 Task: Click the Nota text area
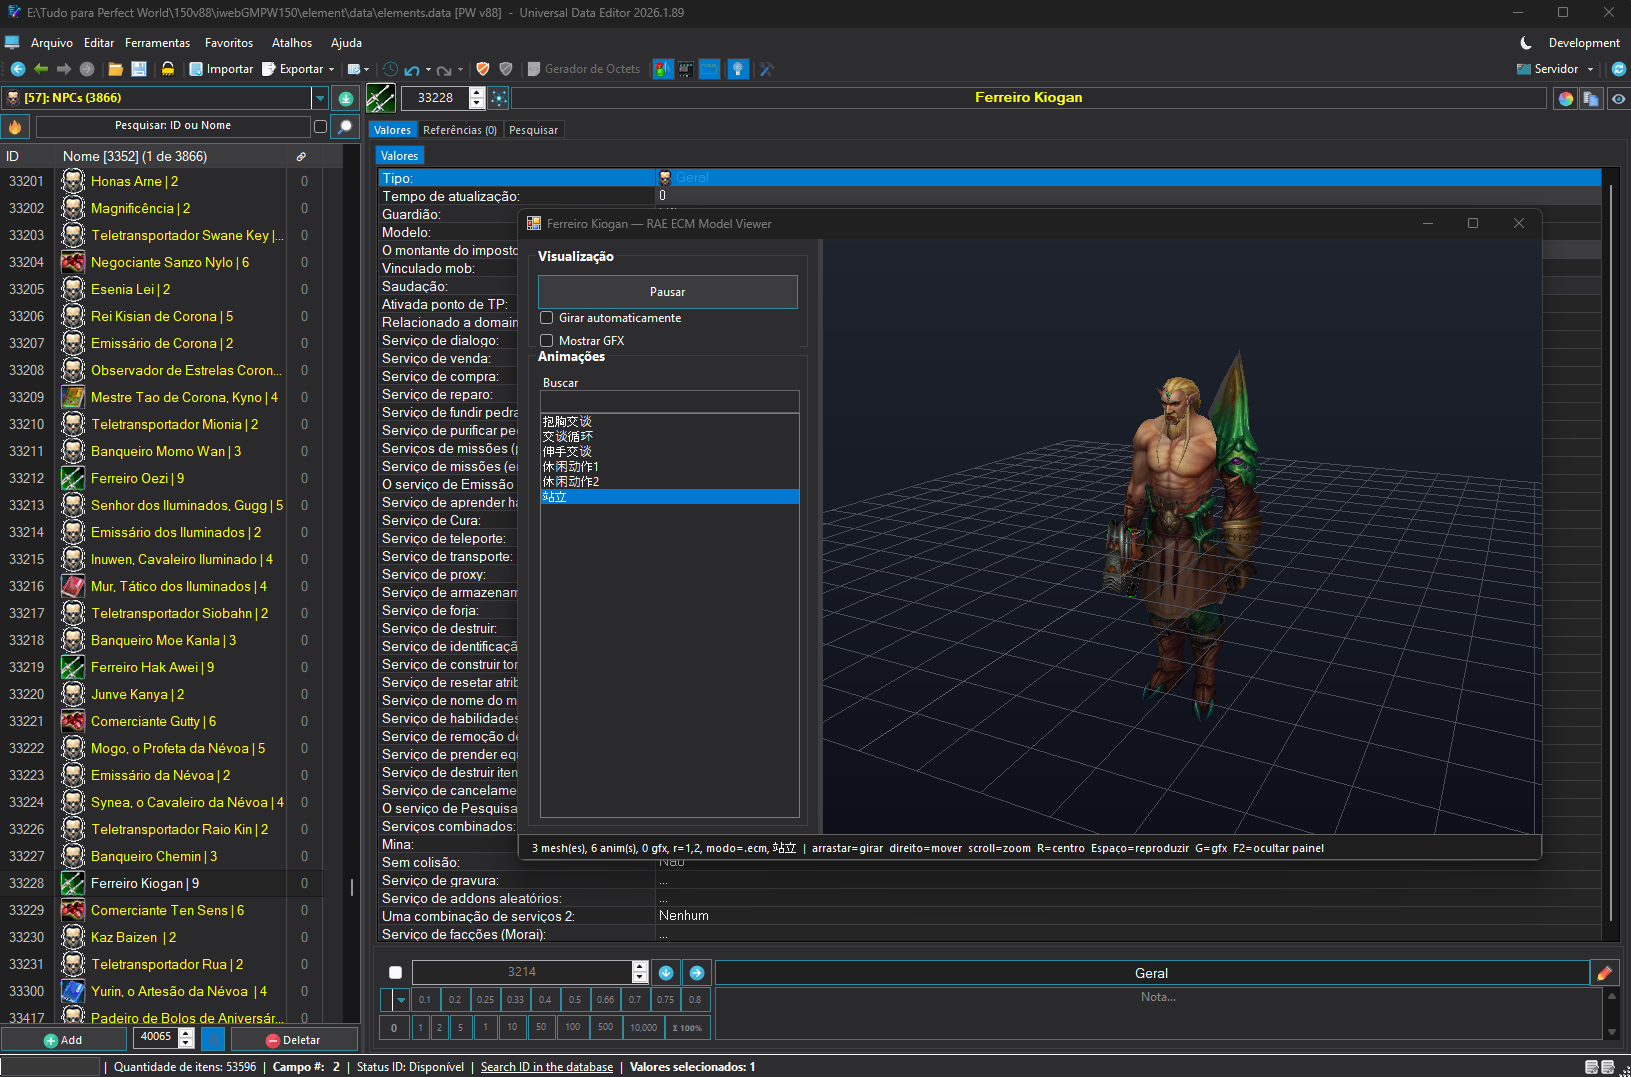[1158, 1014]
